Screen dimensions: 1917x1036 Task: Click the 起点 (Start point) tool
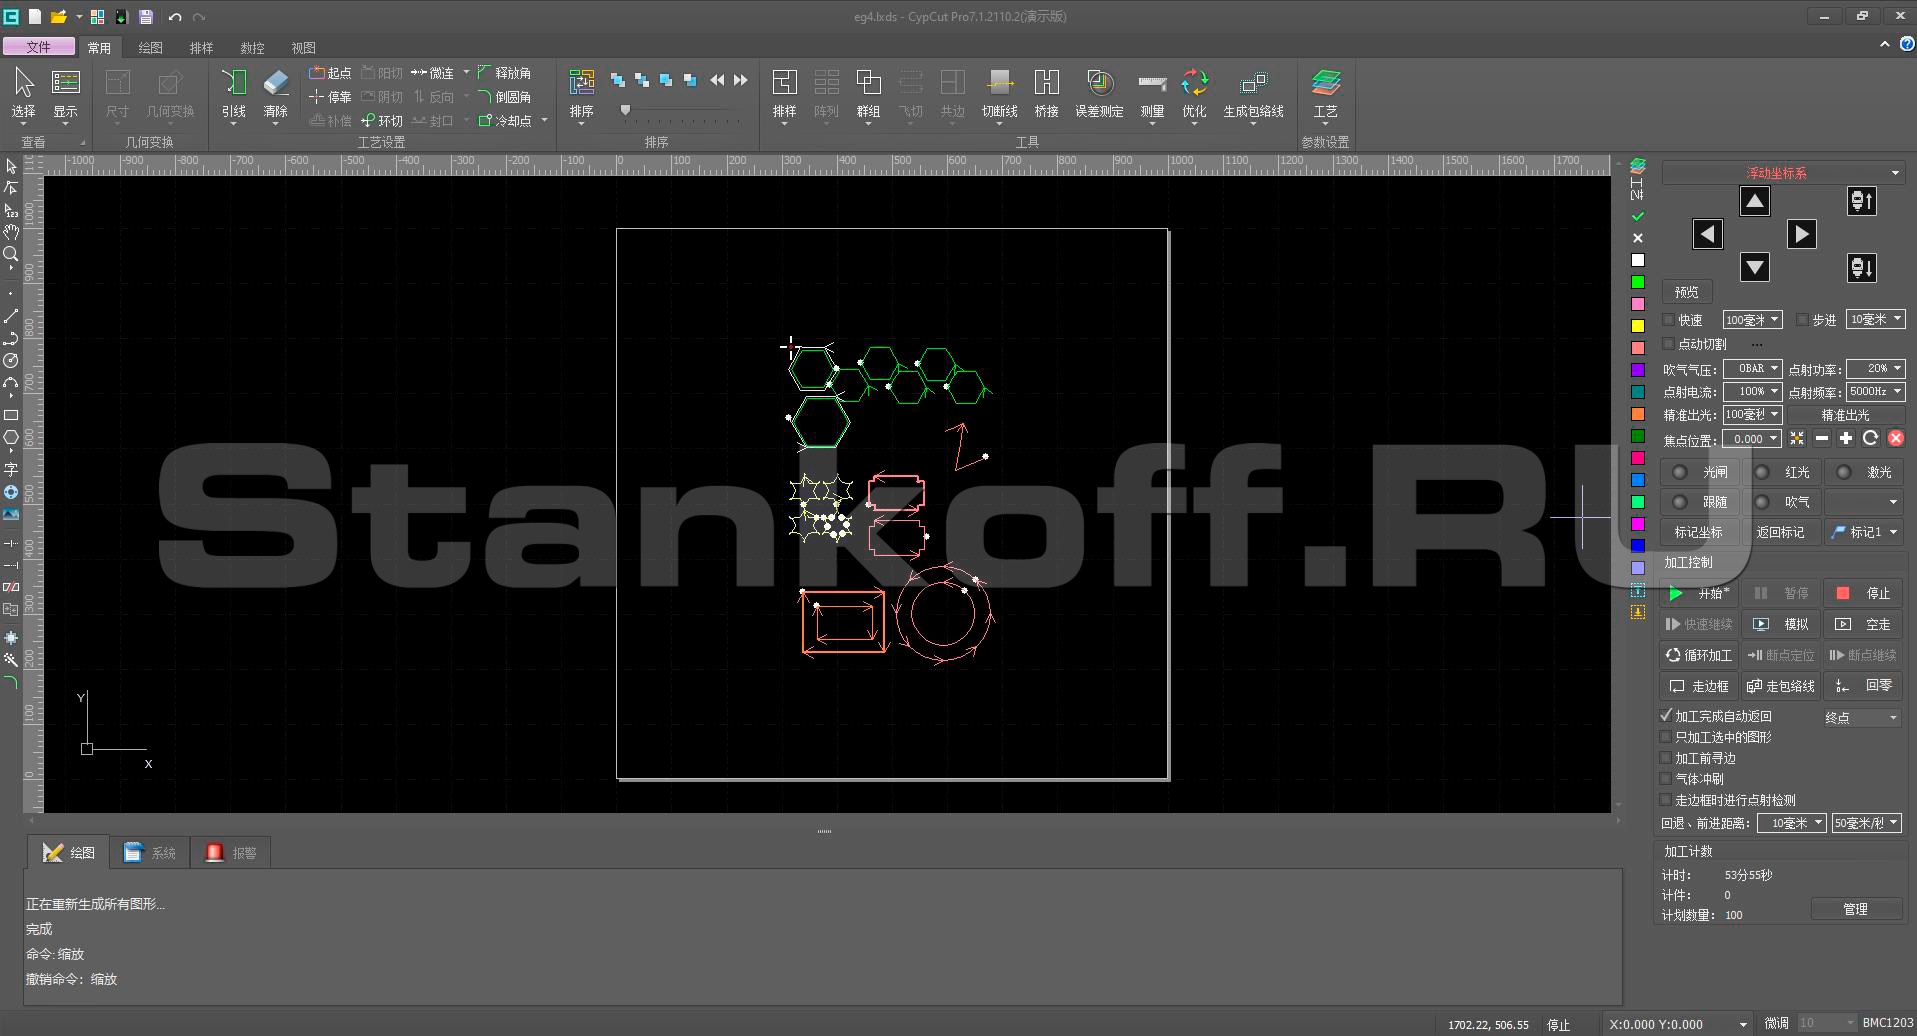coord(330,73)
